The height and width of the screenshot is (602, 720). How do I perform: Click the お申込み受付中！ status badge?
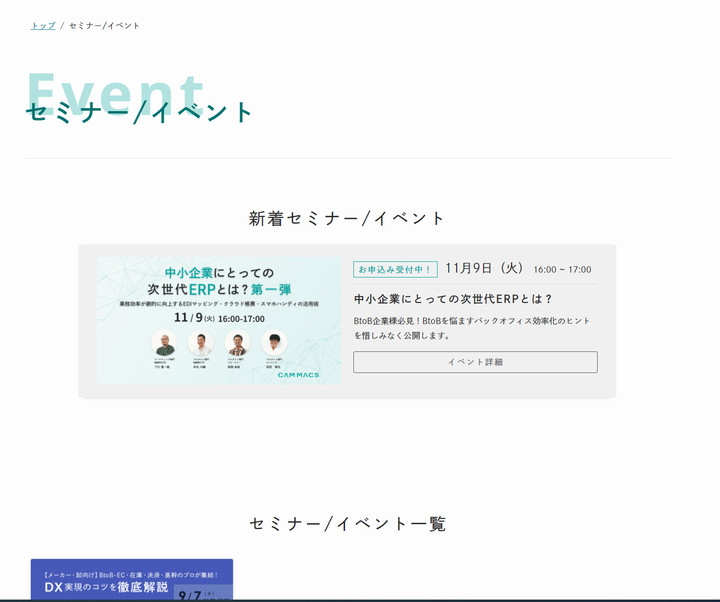point(395,270)
